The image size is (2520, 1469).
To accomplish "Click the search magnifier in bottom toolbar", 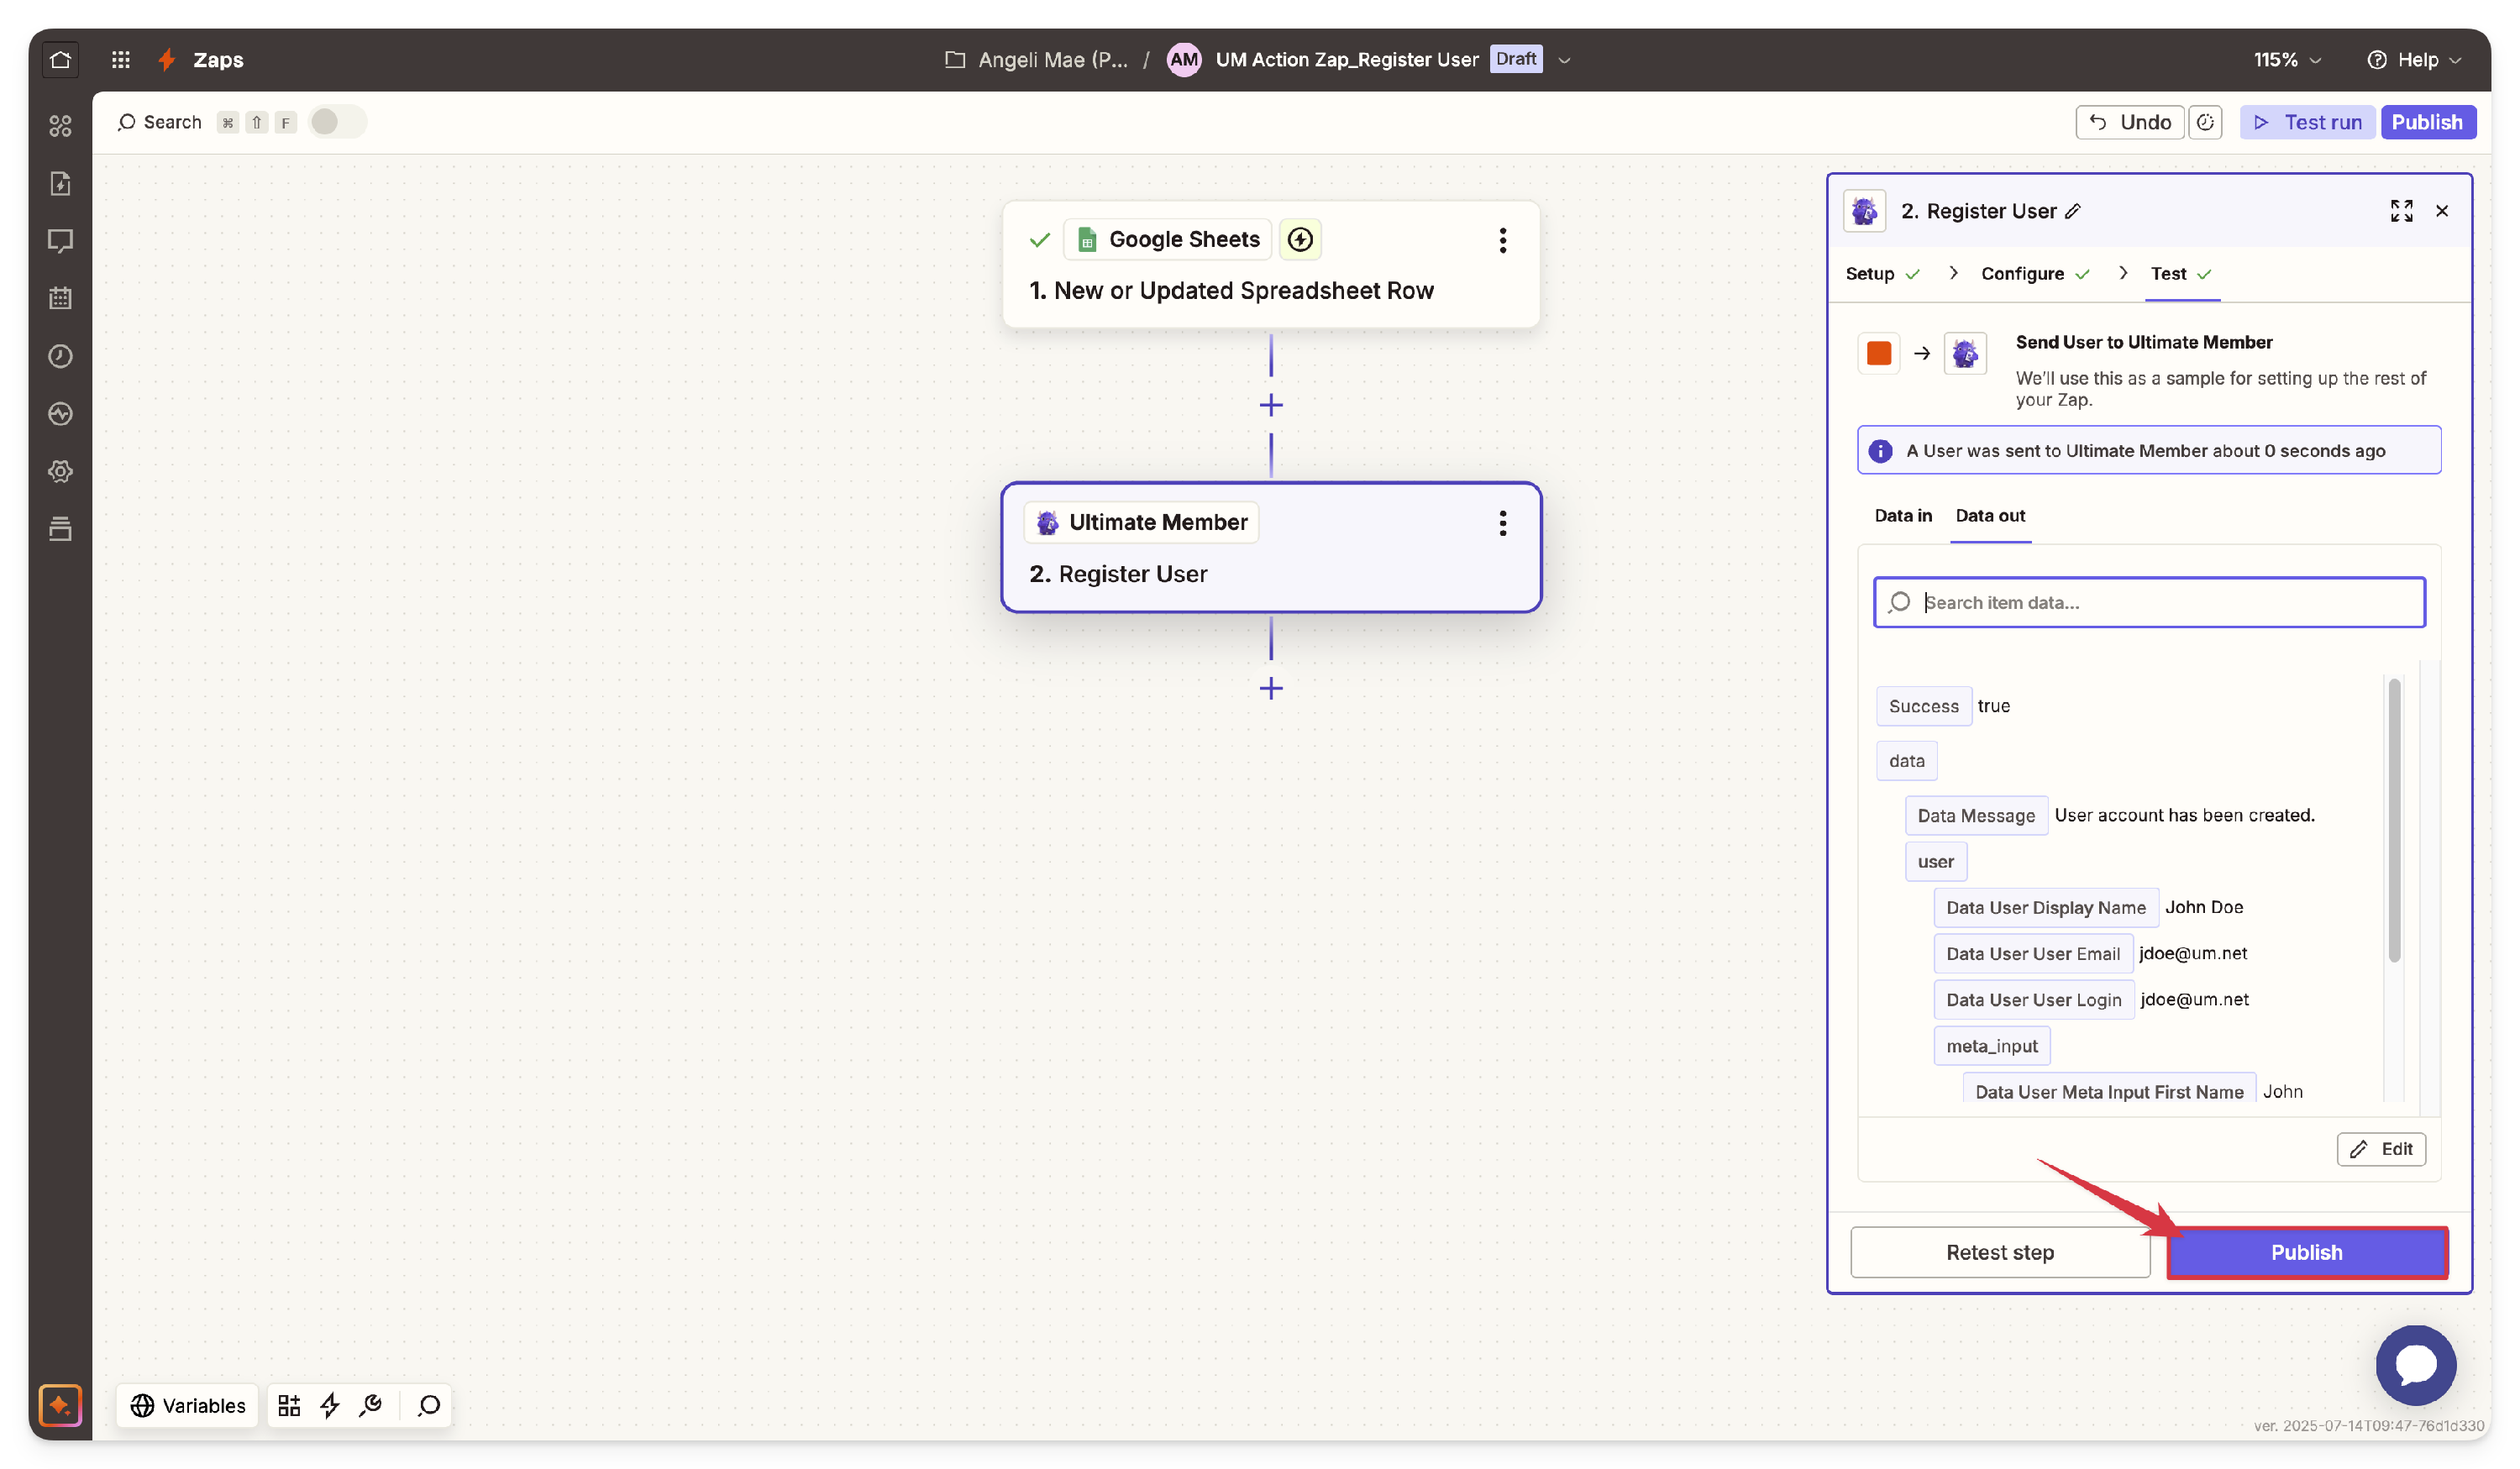I will coord(429,1405).
